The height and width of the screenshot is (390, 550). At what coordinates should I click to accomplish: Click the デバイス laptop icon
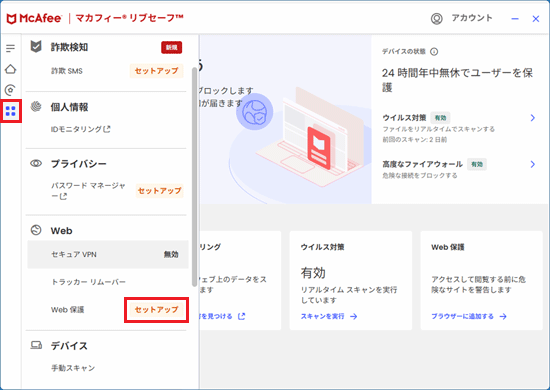[x=36, y=345]
